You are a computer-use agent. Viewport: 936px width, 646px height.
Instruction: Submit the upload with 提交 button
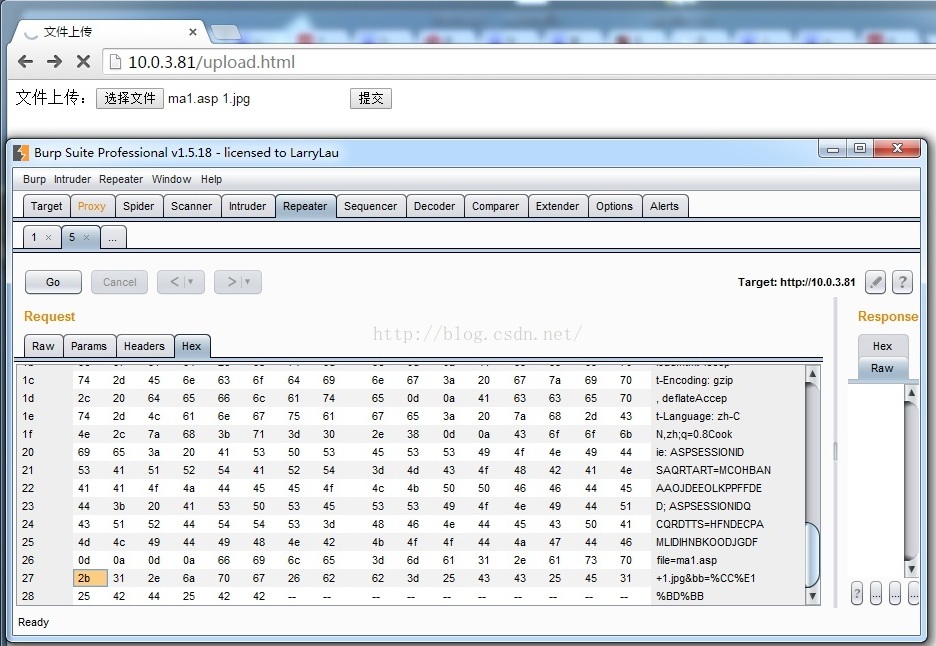click(x=371, y=99)
